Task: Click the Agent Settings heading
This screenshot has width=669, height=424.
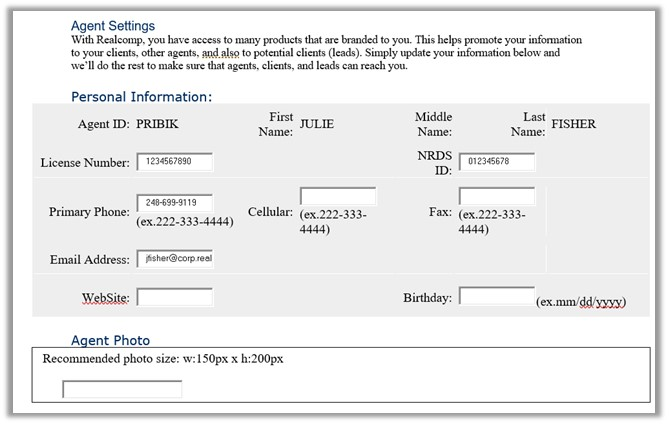Action: point(113,26)
